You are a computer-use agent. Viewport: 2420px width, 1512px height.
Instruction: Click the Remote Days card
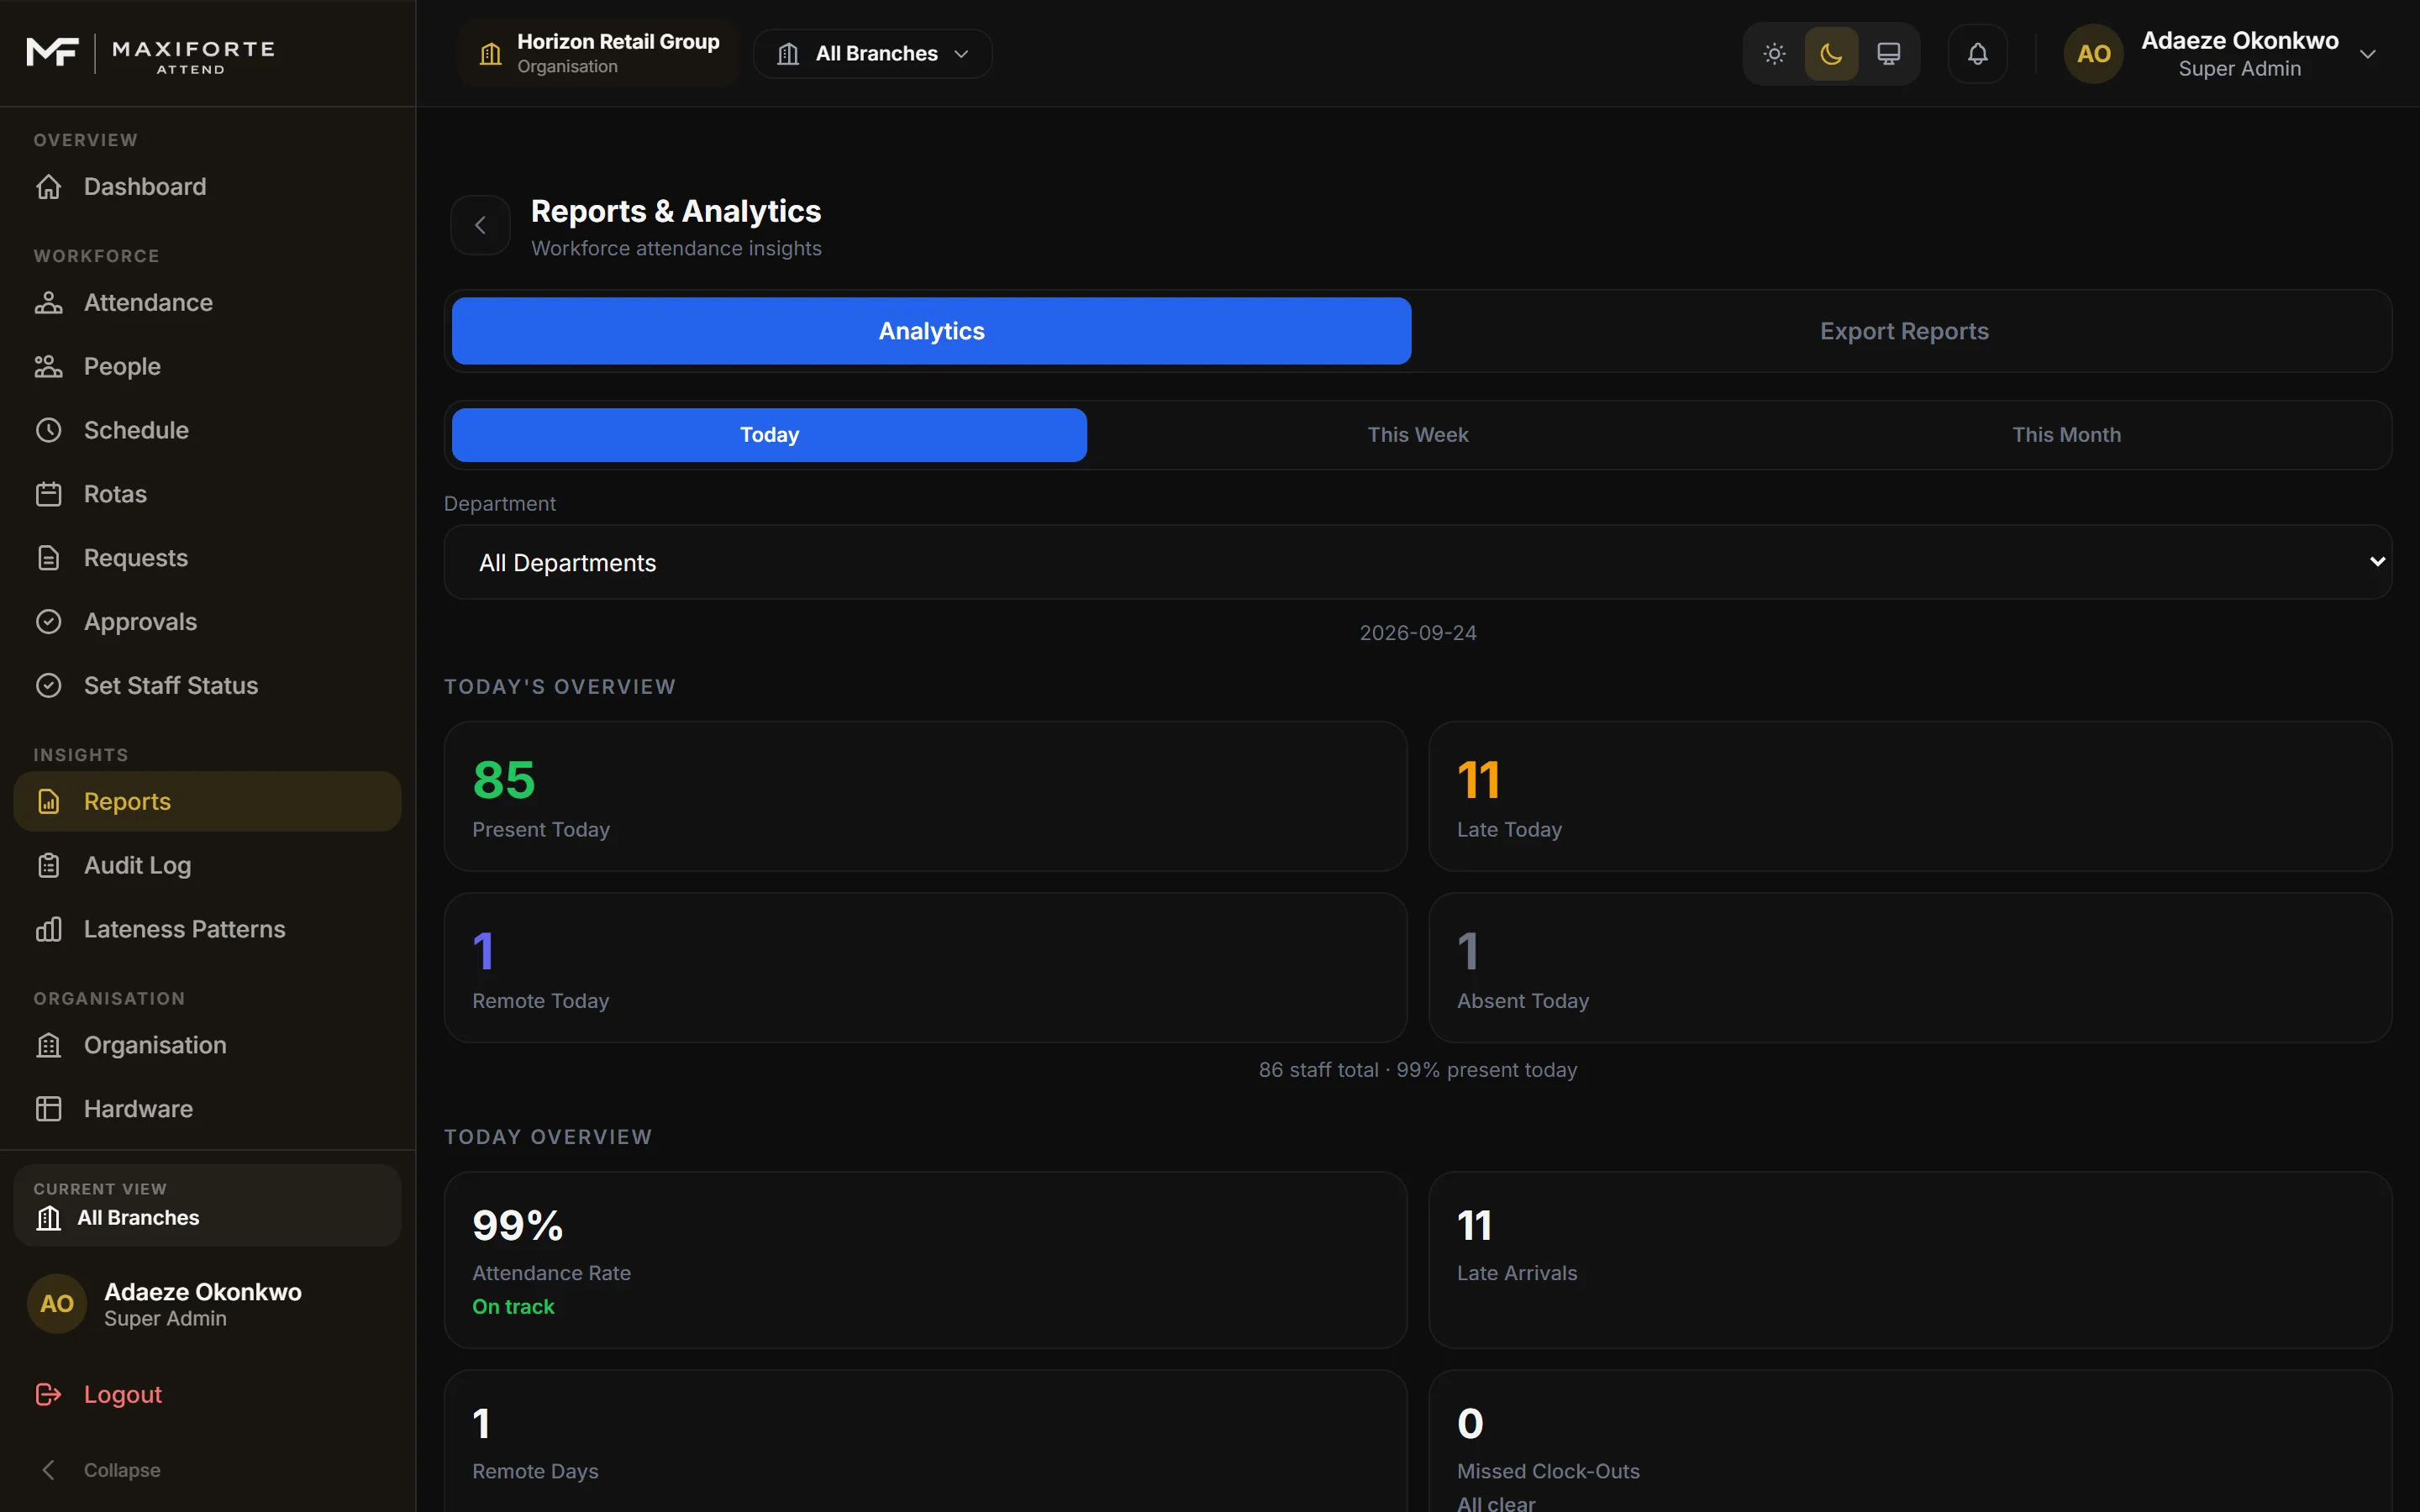(x=926, y=1442)
